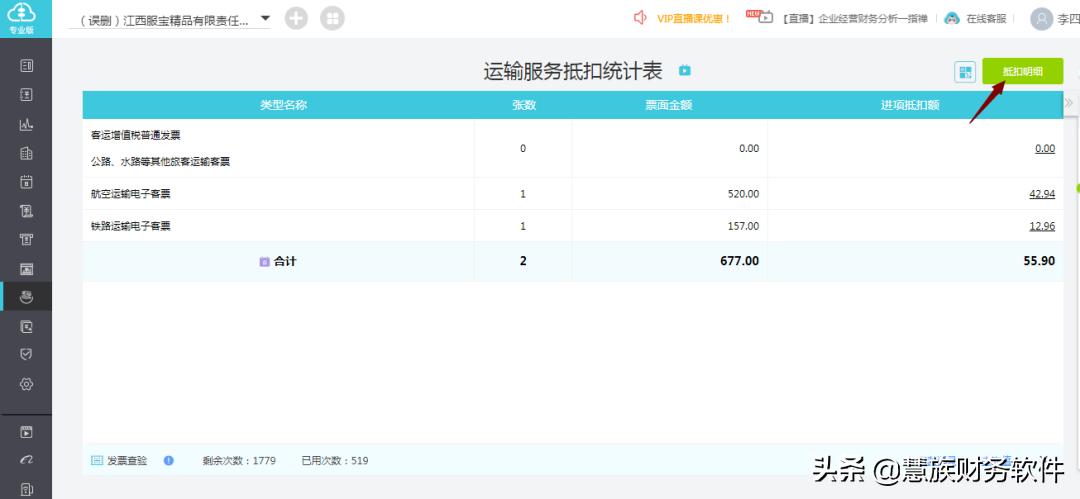This screenshot has height=499, width=1080.
Task: Click the green 抵扣明细 button
Action: (1023, 71)
